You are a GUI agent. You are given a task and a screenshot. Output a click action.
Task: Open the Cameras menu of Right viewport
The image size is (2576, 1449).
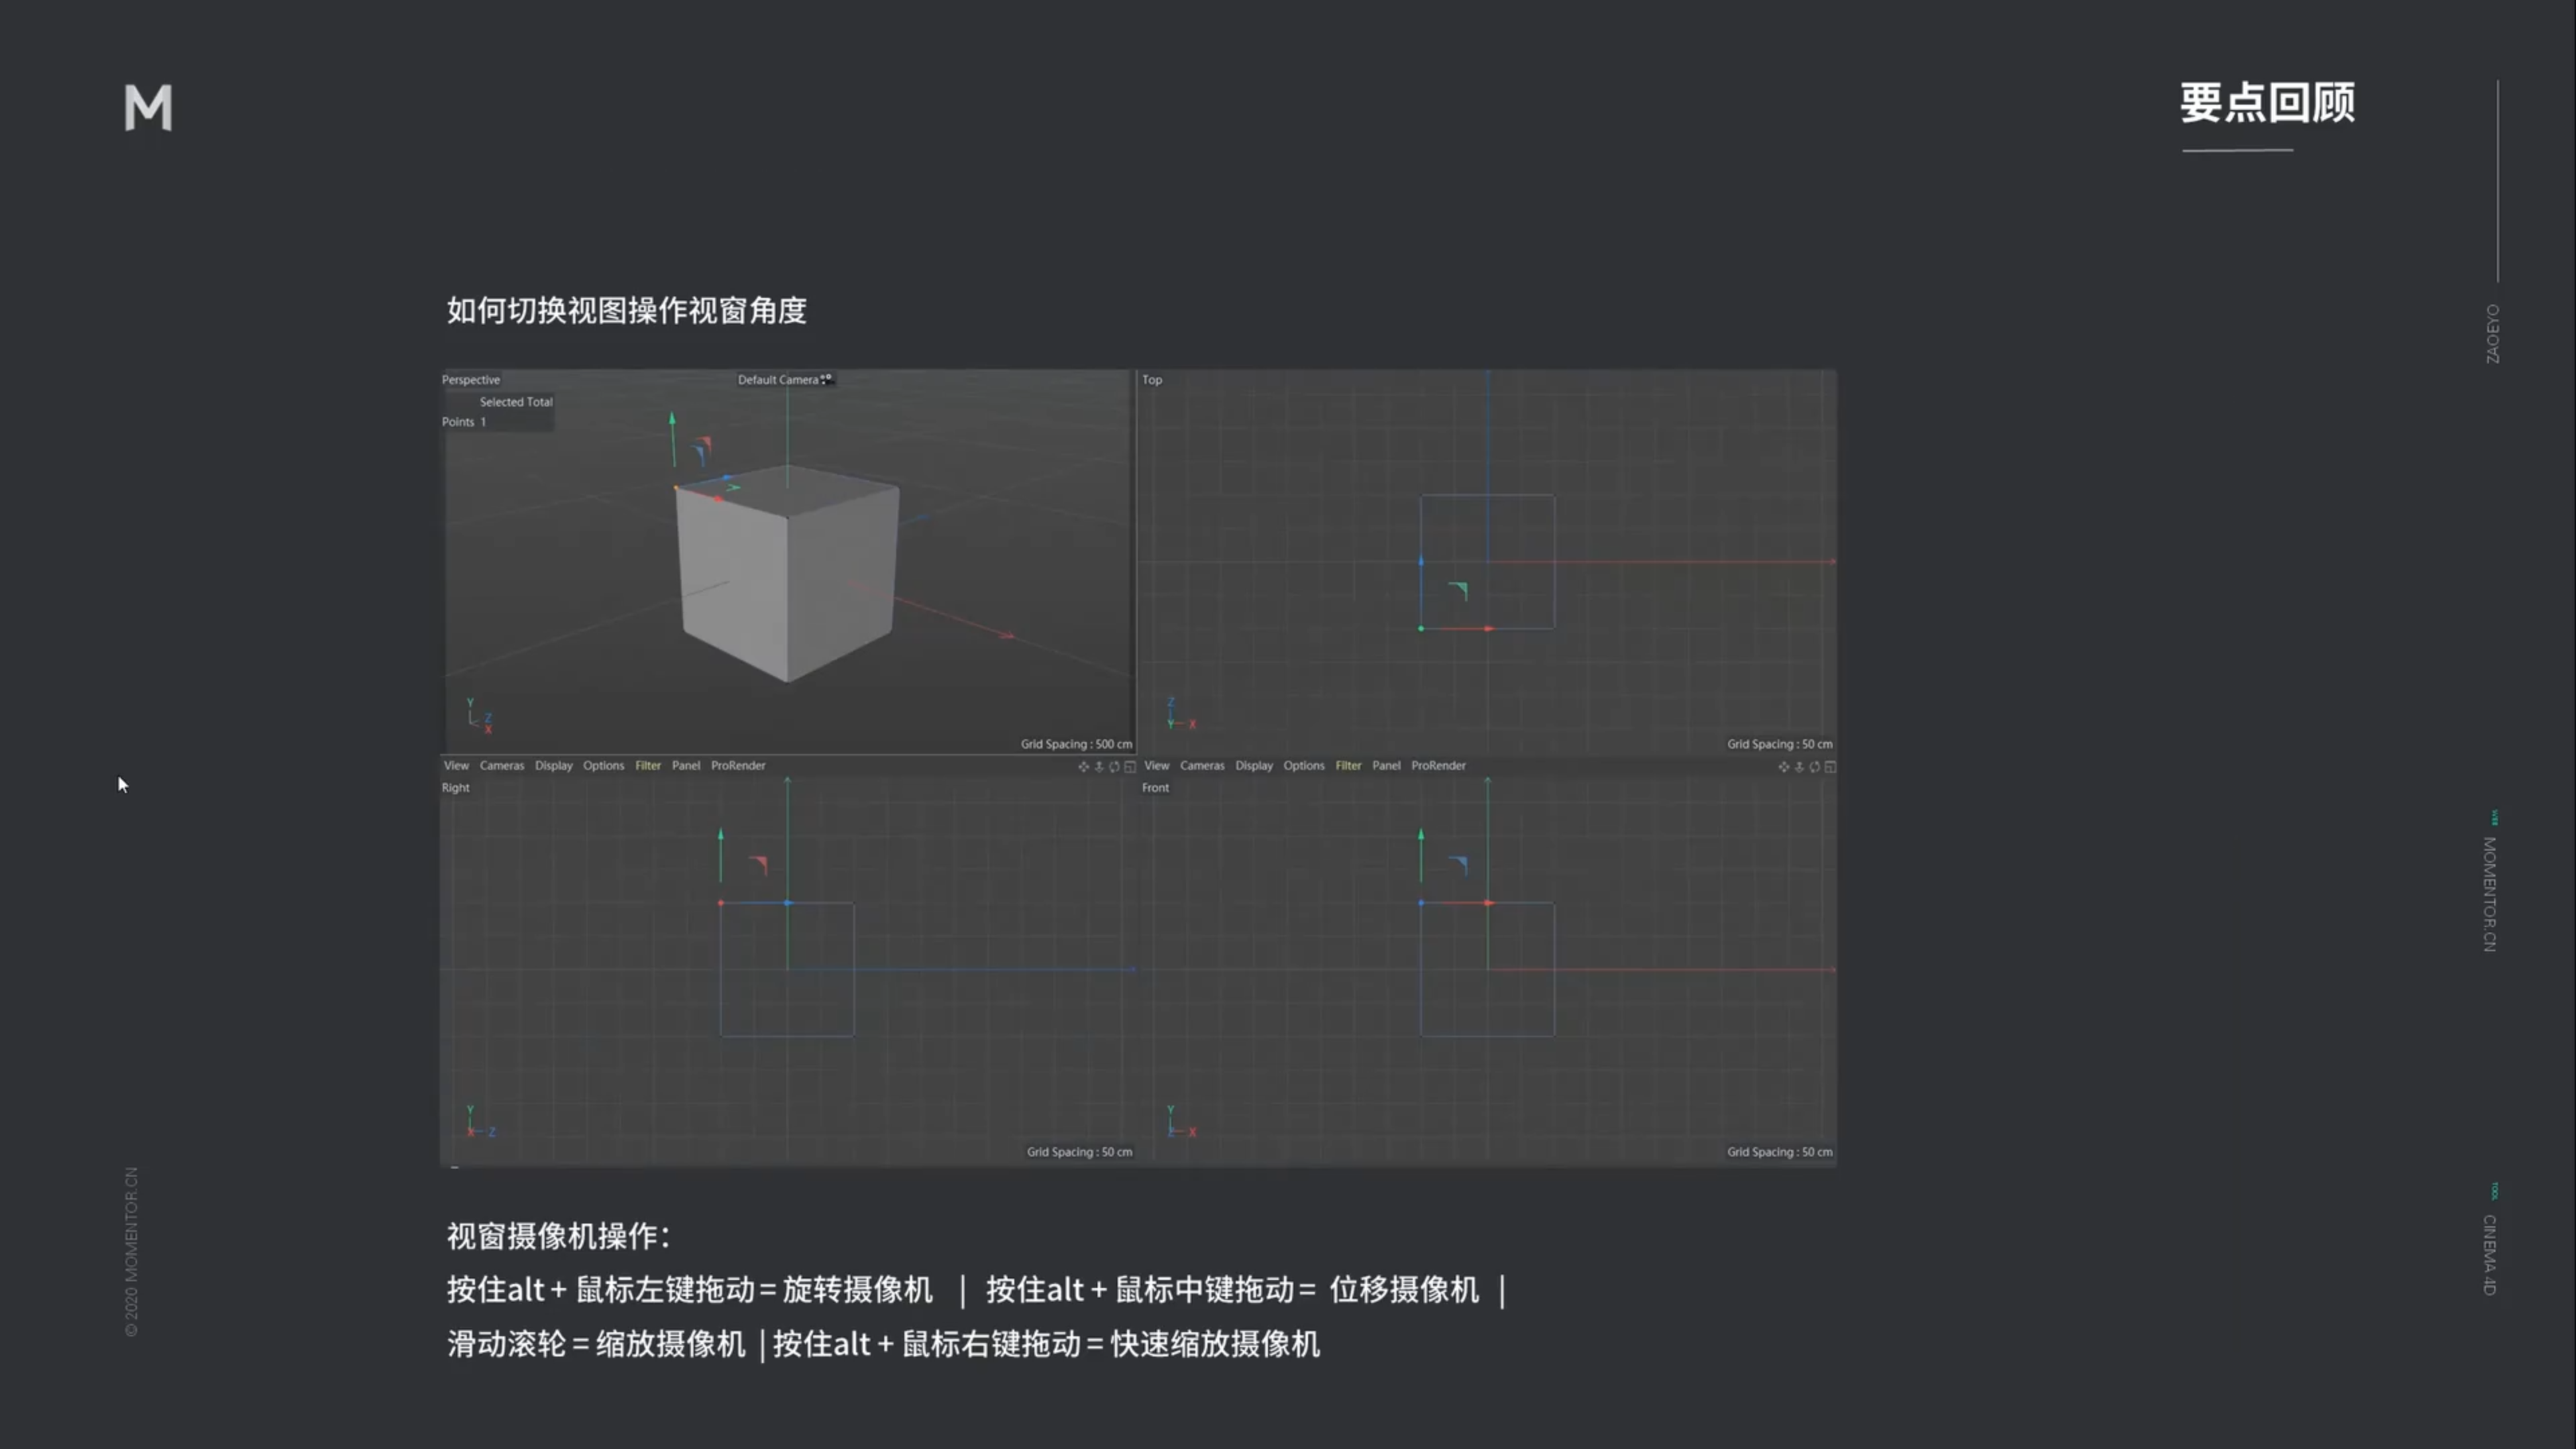(501, 766)
